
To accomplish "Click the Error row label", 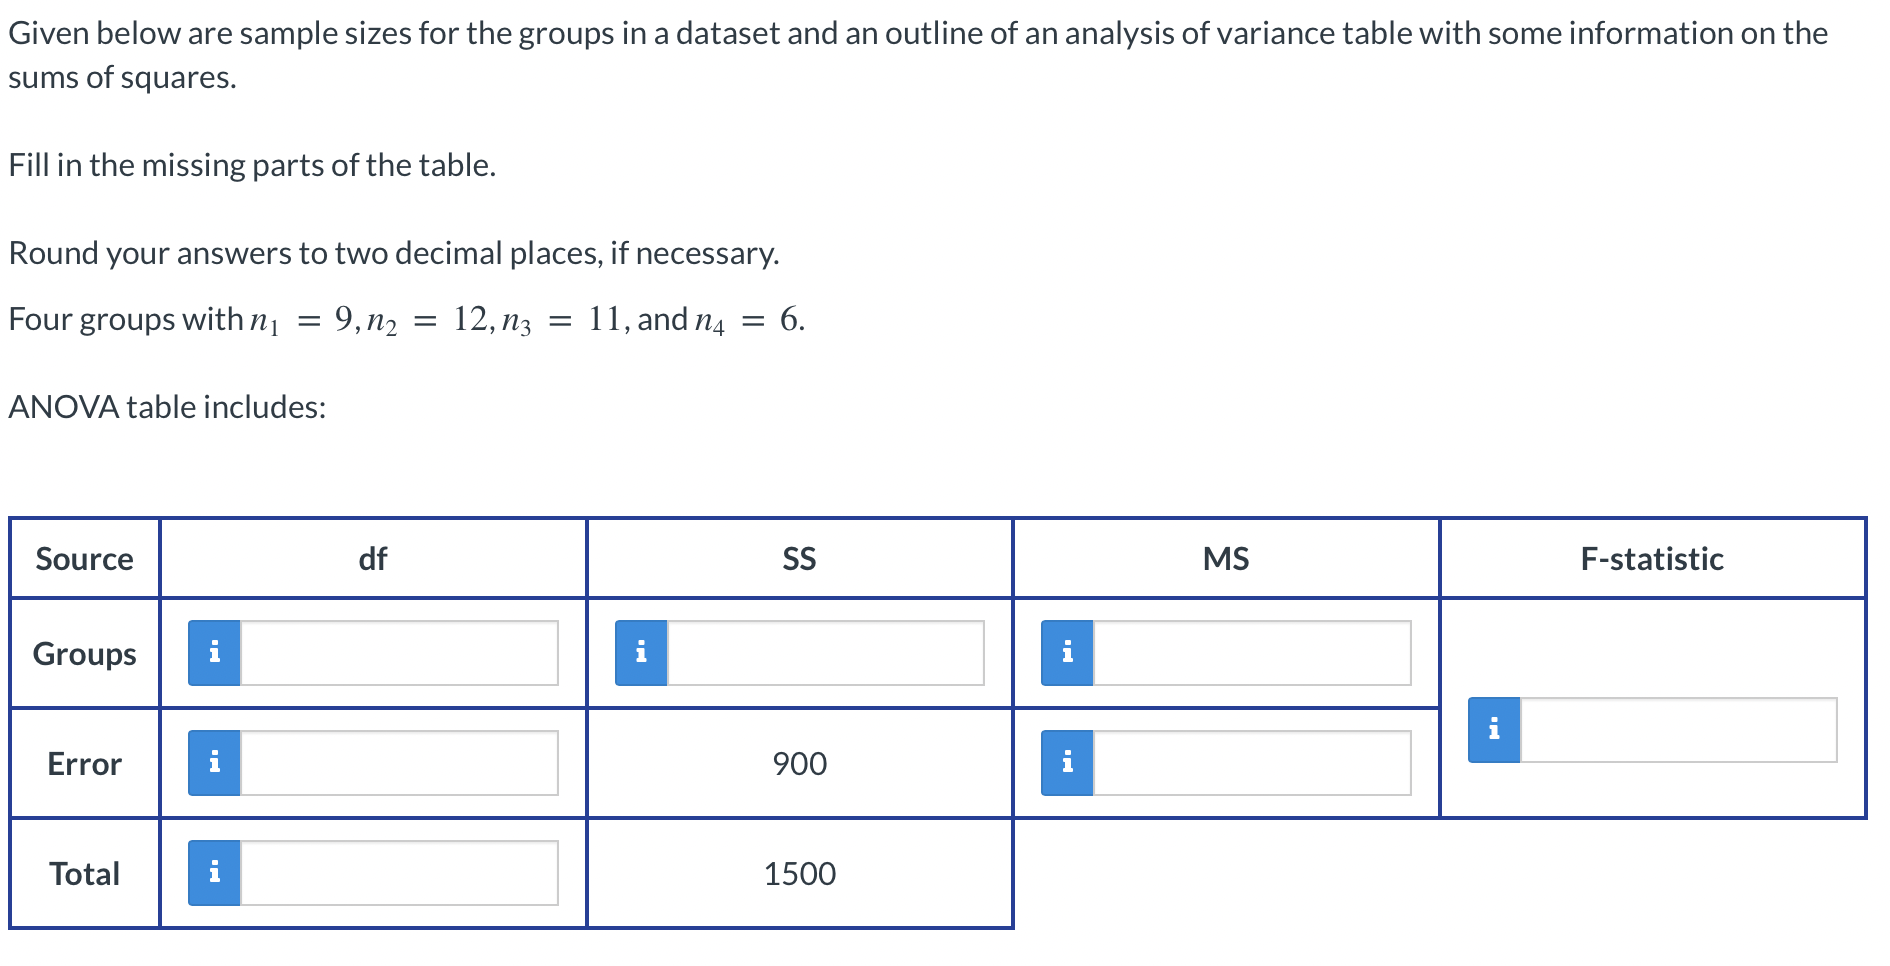I will tap(84, 763).
